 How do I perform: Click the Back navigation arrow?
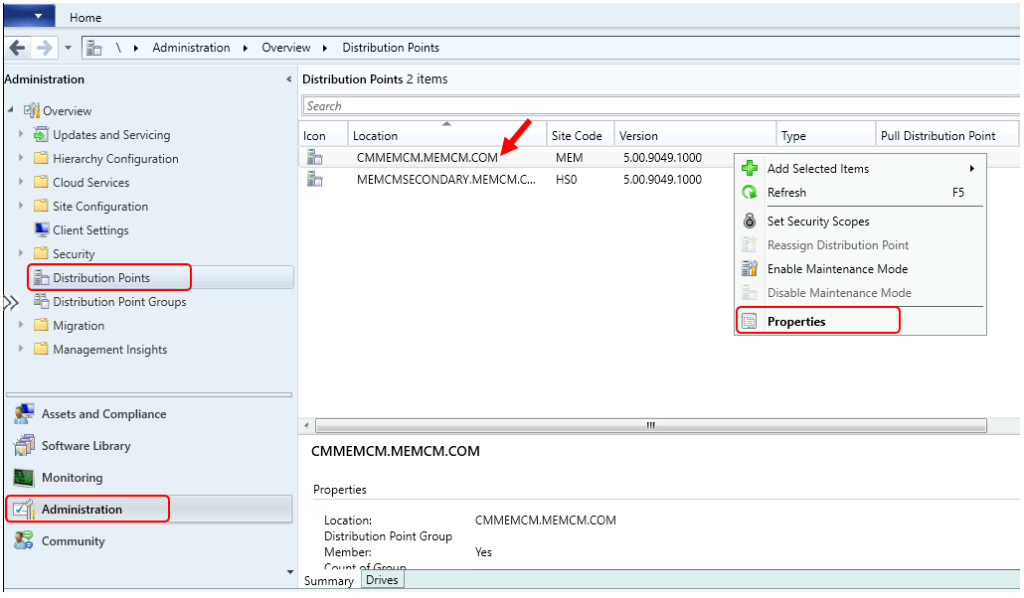click(18, 48)
